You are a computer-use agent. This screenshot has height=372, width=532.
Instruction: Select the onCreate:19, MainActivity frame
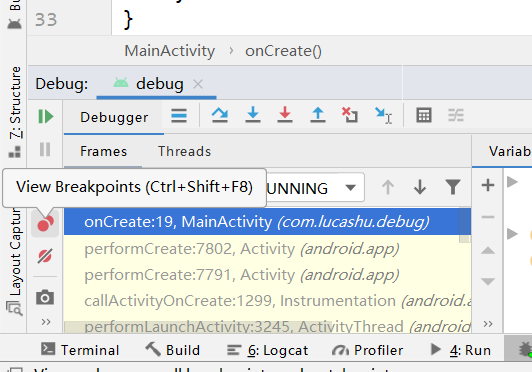click(267, 222)
